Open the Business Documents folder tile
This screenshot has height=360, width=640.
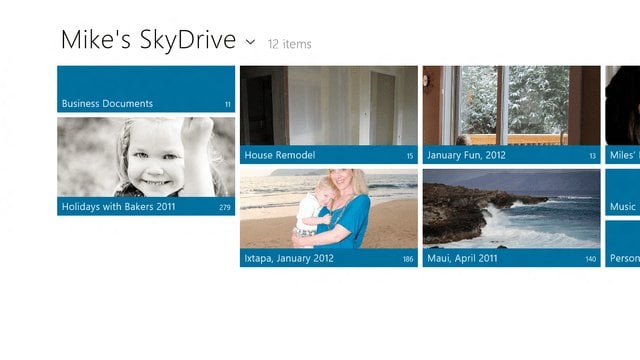pos(146,89)
